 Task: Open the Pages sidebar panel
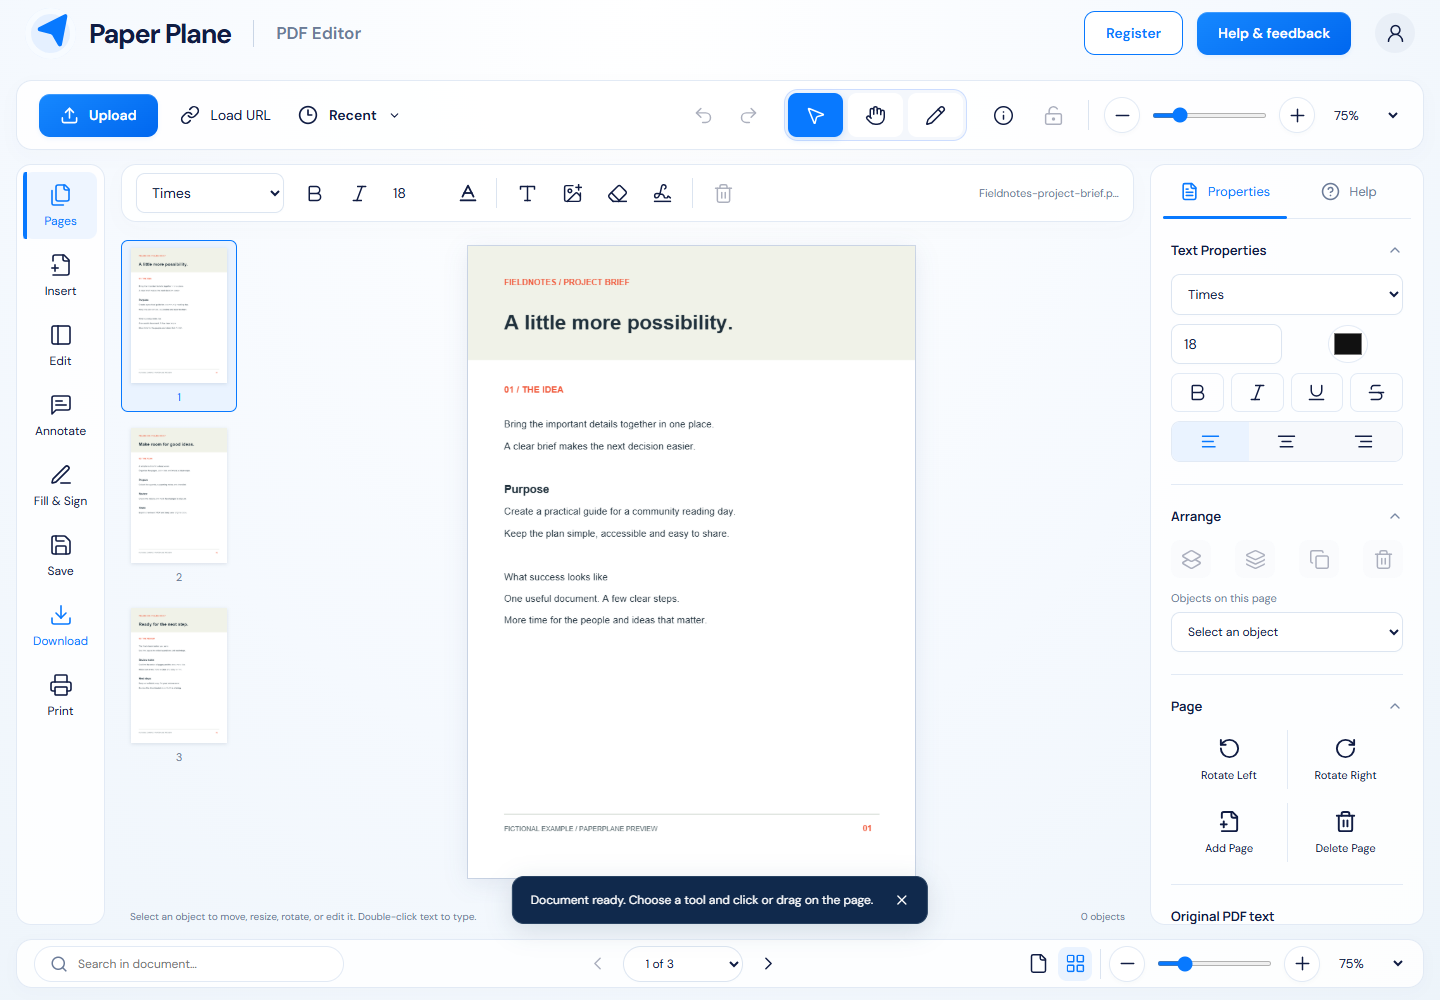click(x=61, y=206)
